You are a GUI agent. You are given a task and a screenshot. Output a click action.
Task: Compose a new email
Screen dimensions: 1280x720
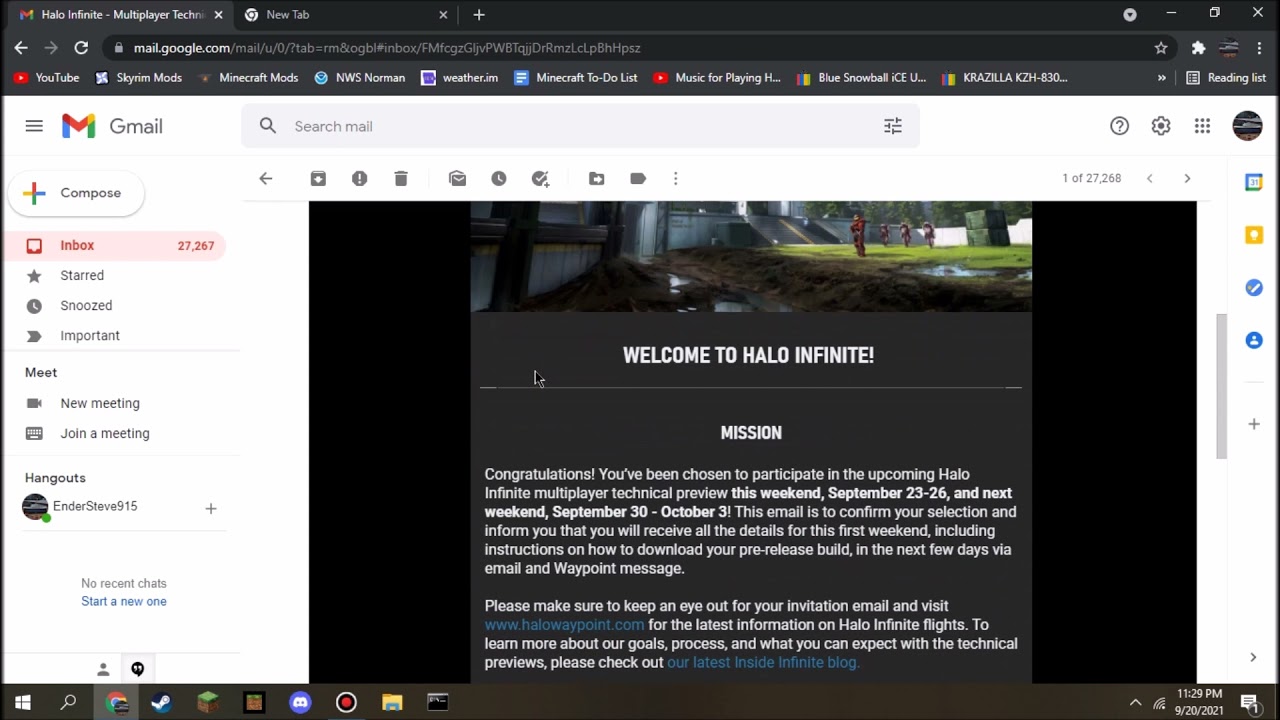(x=76, y=193)
